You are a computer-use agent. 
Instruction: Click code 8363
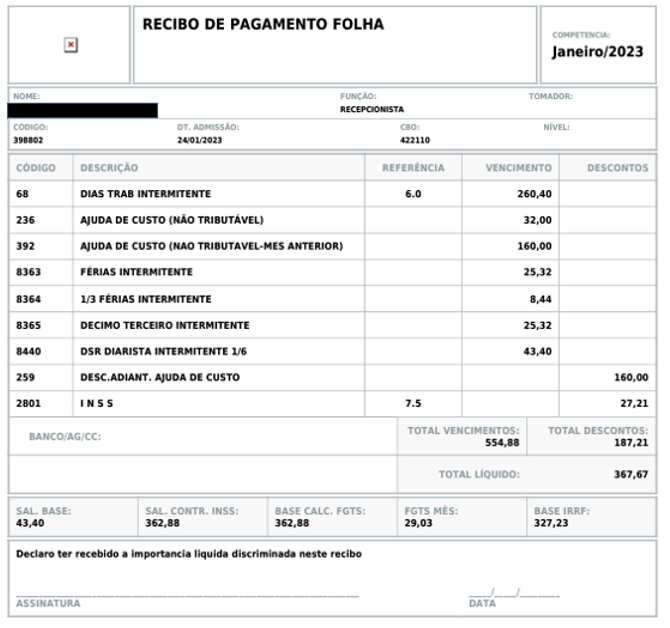[28, 272]
